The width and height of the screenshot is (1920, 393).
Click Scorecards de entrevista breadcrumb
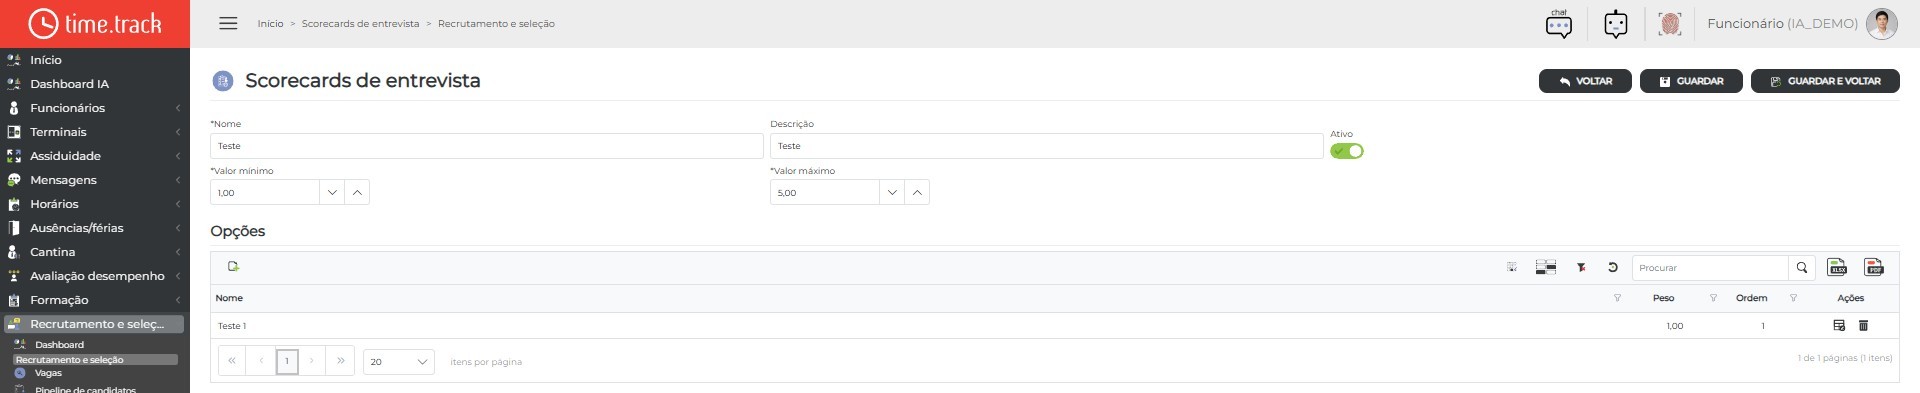360,23
